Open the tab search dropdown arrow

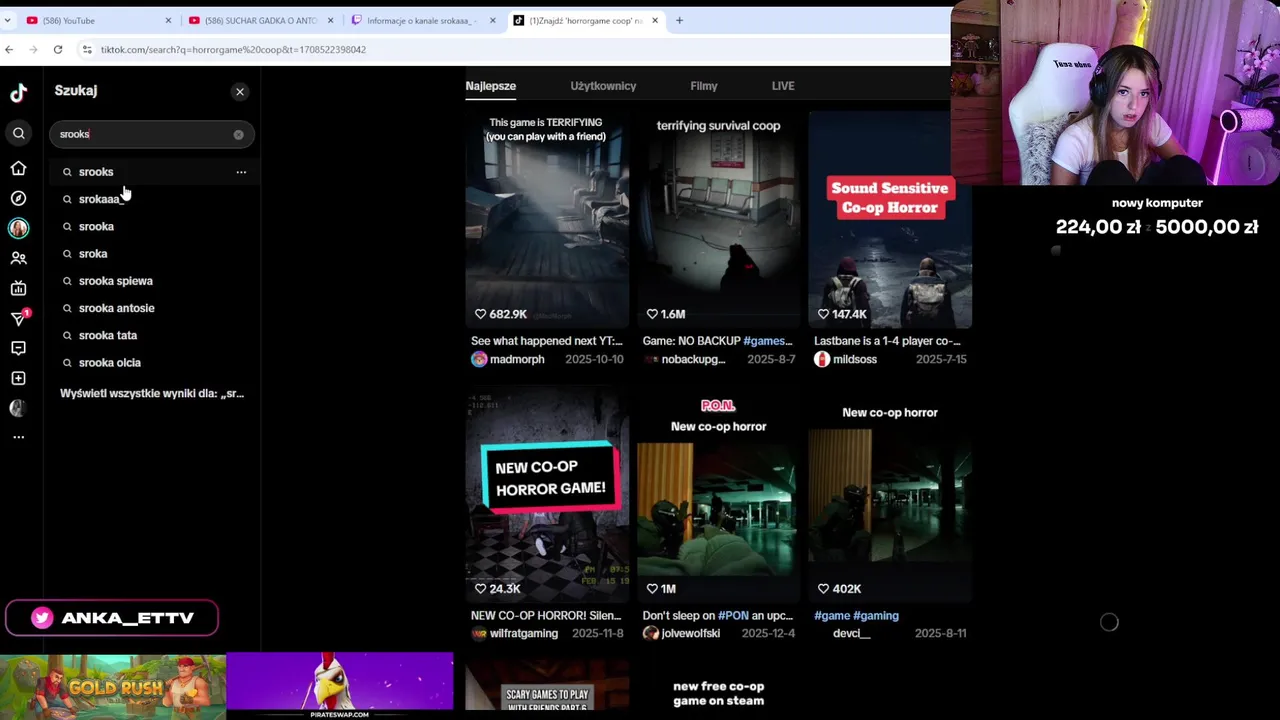point(8,20)
